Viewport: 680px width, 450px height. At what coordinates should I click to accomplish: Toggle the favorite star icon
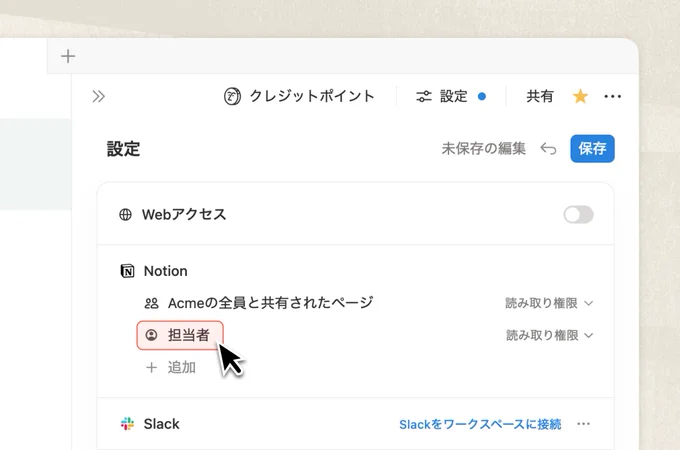click(x=580, y=96)
